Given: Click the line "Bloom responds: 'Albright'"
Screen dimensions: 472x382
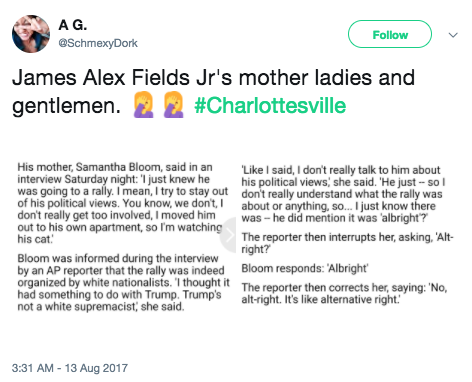Looking at the screenshot, I should pyautogui.click(x=305, y=268).
